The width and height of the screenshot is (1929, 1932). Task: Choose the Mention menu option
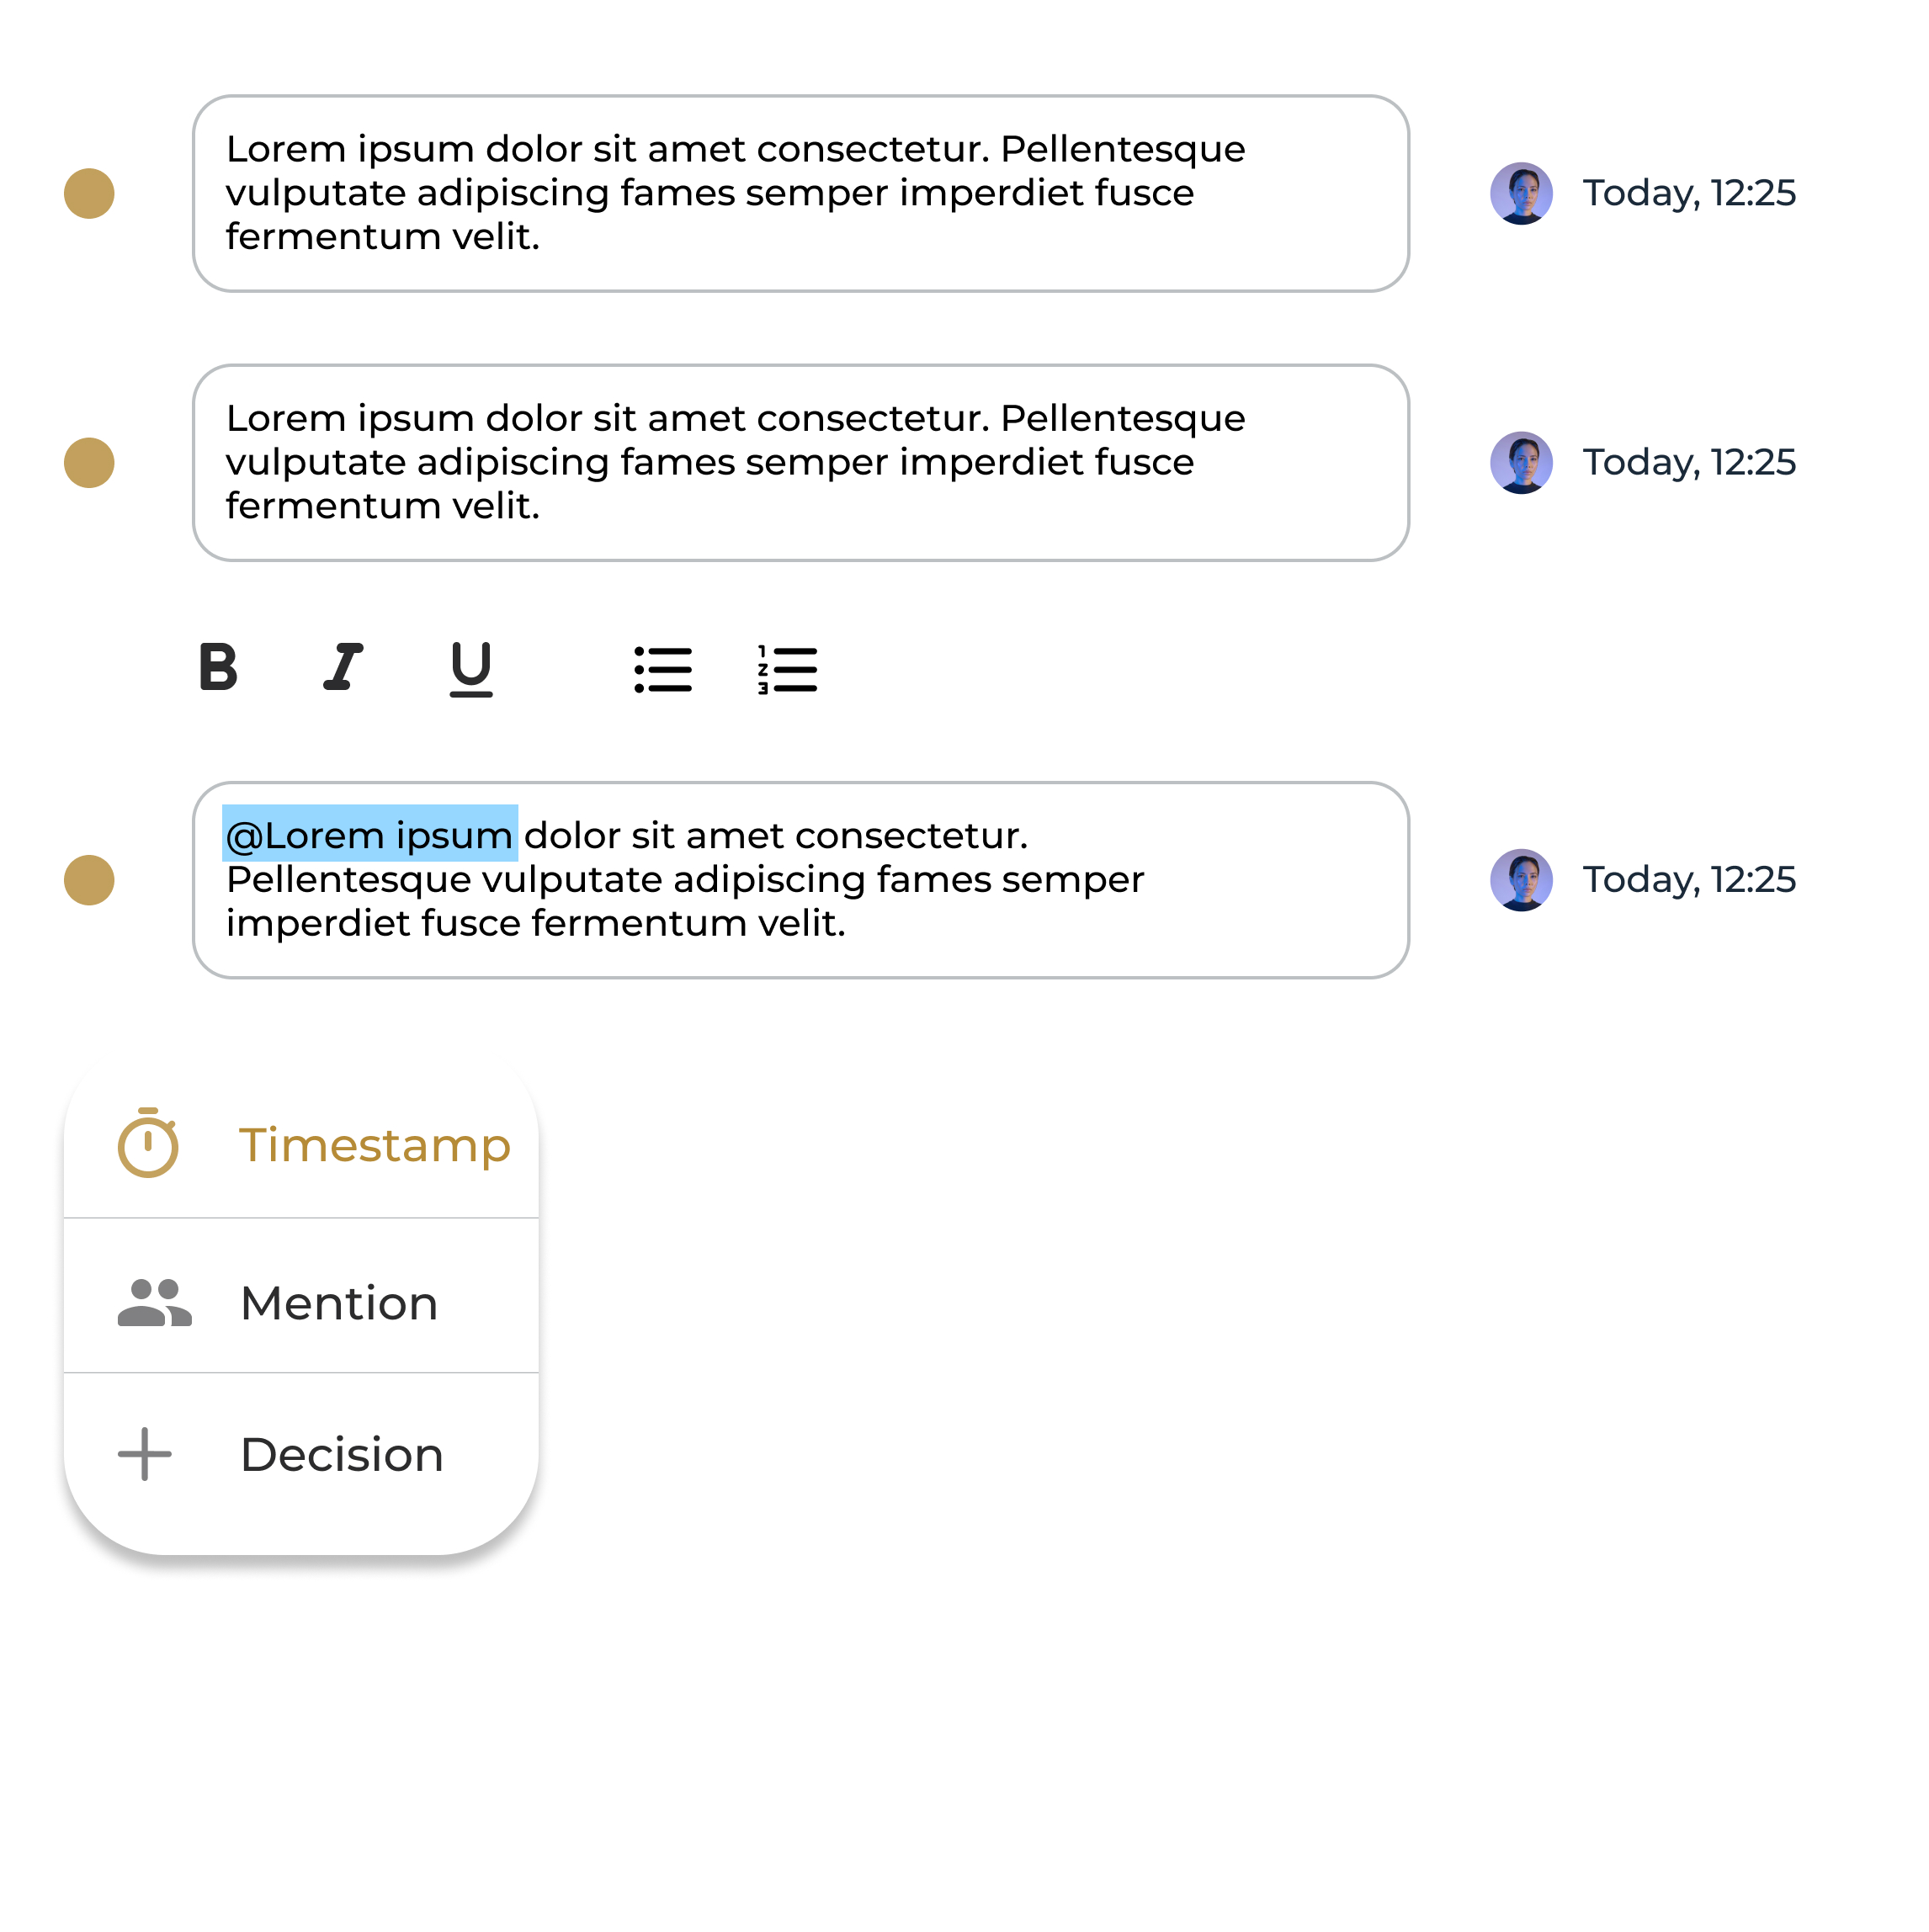[339, 1303]
